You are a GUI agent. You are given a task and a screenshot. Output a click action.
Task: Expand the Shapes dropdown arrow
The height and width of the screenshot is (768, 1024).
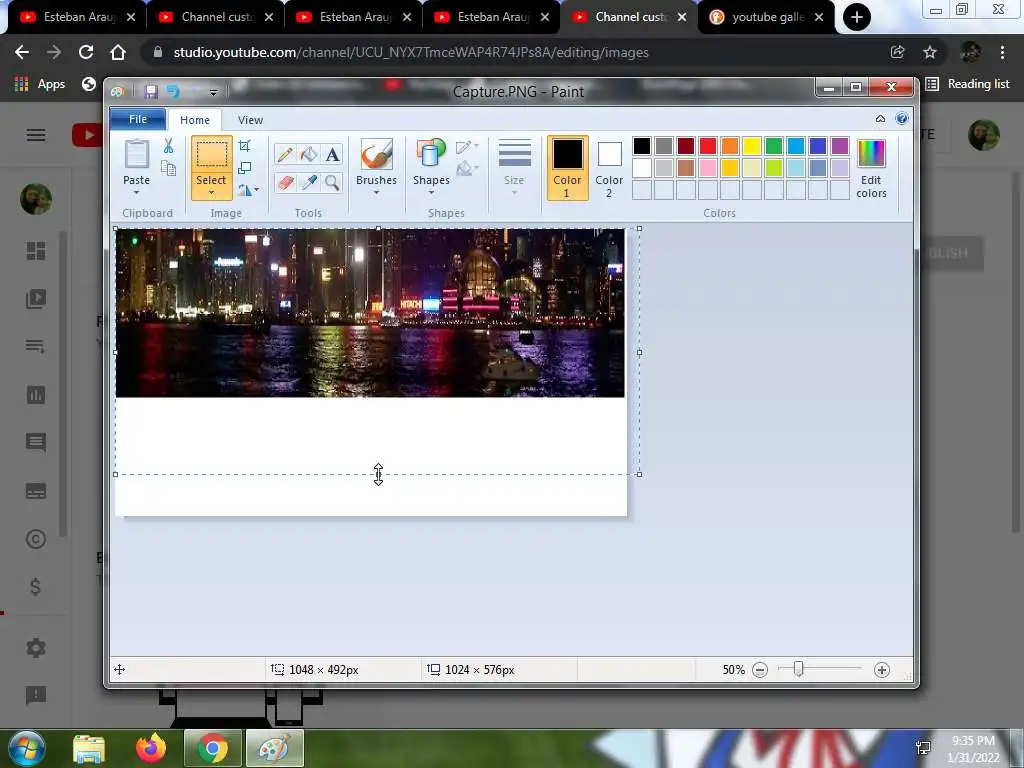431,193
